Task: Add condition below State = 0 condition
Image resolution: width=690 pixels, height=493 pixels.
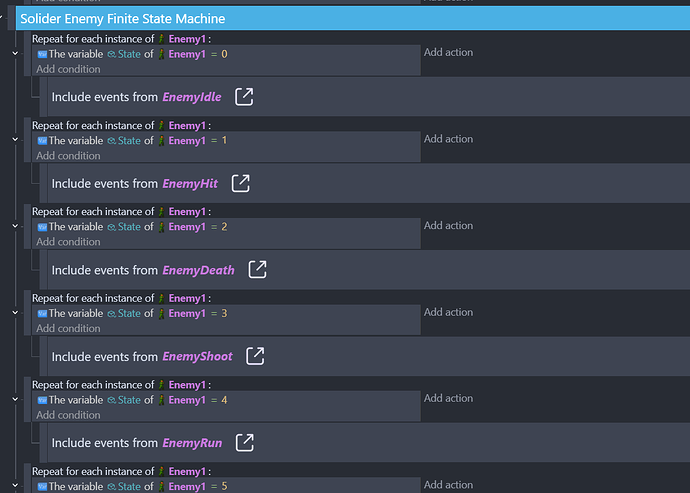Action: click(x=68, y=69)
